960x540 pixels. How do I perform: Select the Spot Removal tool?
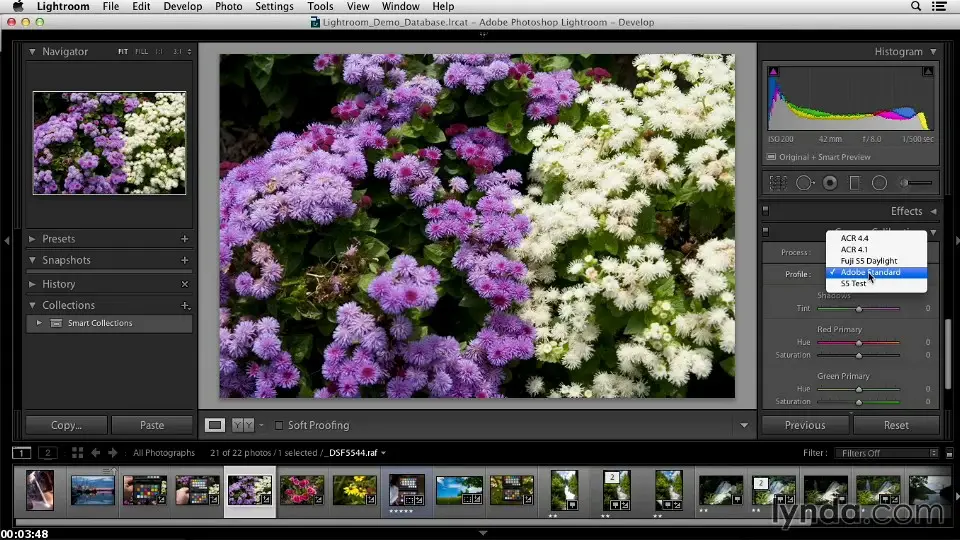[804, 183]
